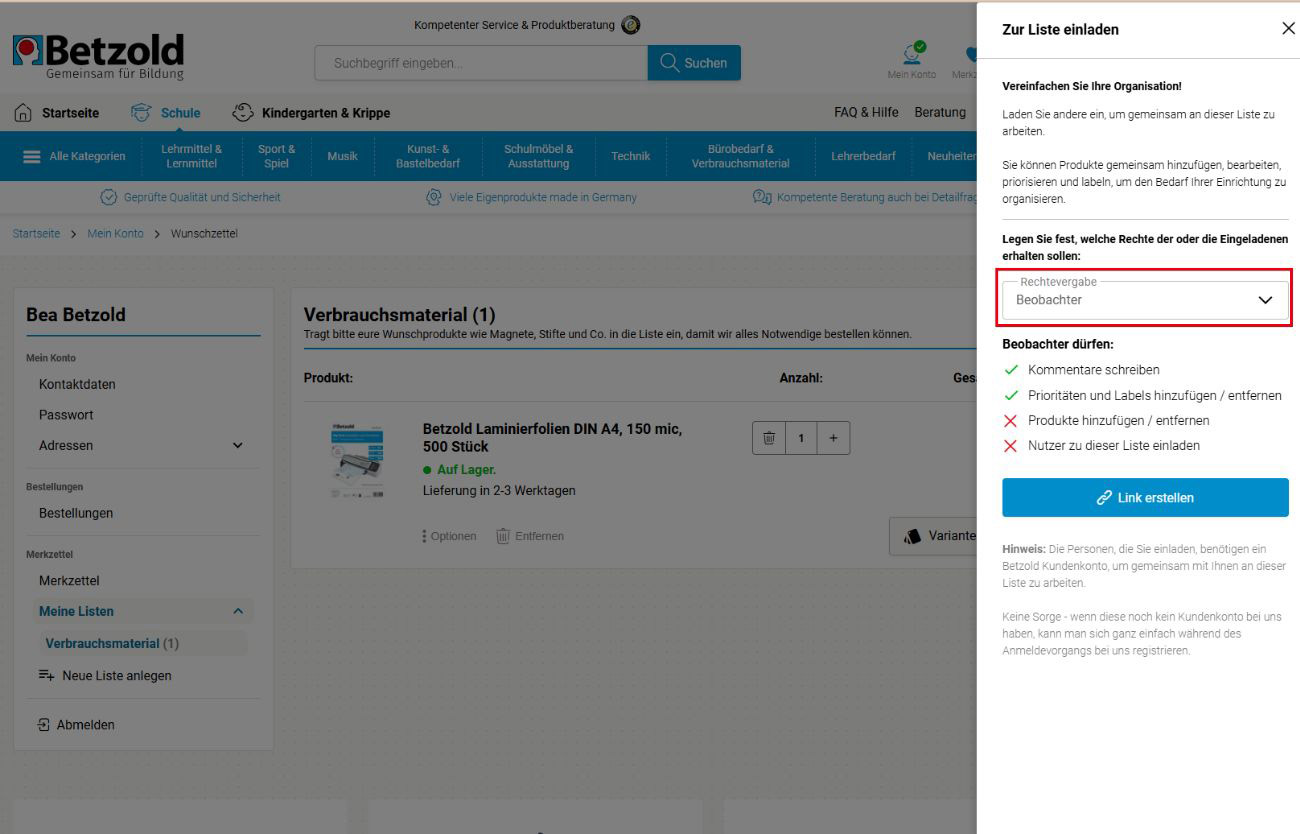Click the trash icon in quantity stepper

[768, 438]
